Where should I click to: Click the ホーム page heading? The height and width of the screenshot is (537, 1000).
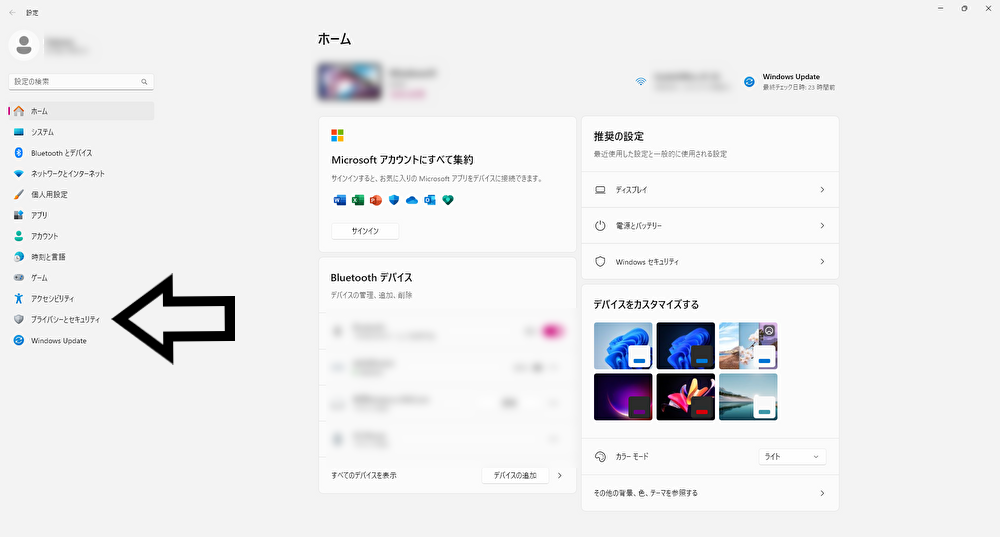pyautogui.click(x=334, y=39)
